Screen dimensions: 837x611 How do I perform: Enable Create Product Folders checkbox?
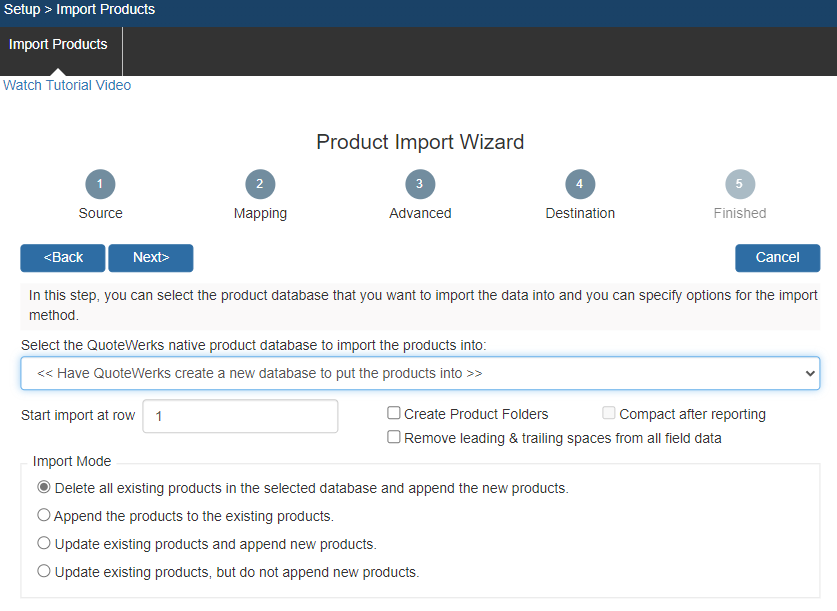394,414
